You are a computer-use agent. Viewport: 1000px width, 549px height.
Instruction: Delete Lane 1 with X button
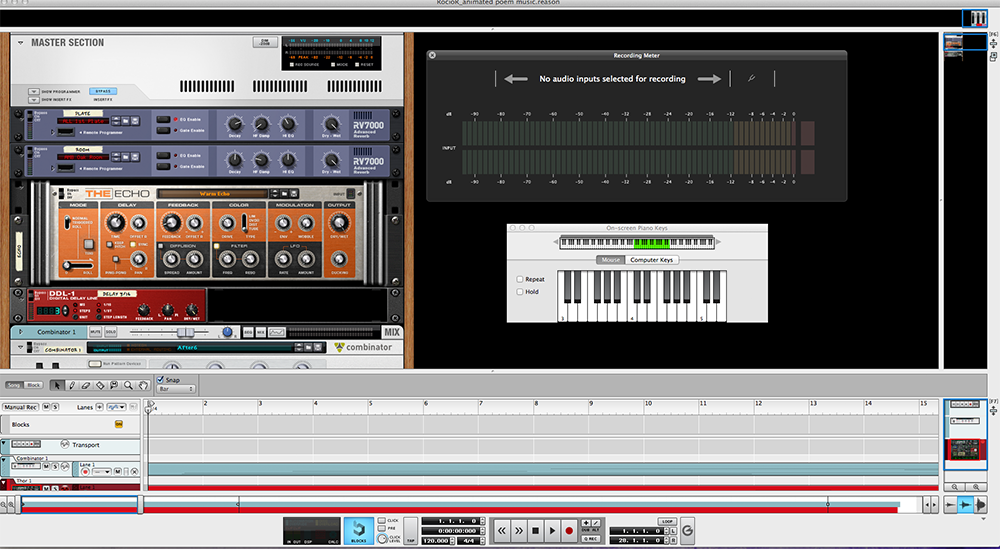tap(135, 472)
